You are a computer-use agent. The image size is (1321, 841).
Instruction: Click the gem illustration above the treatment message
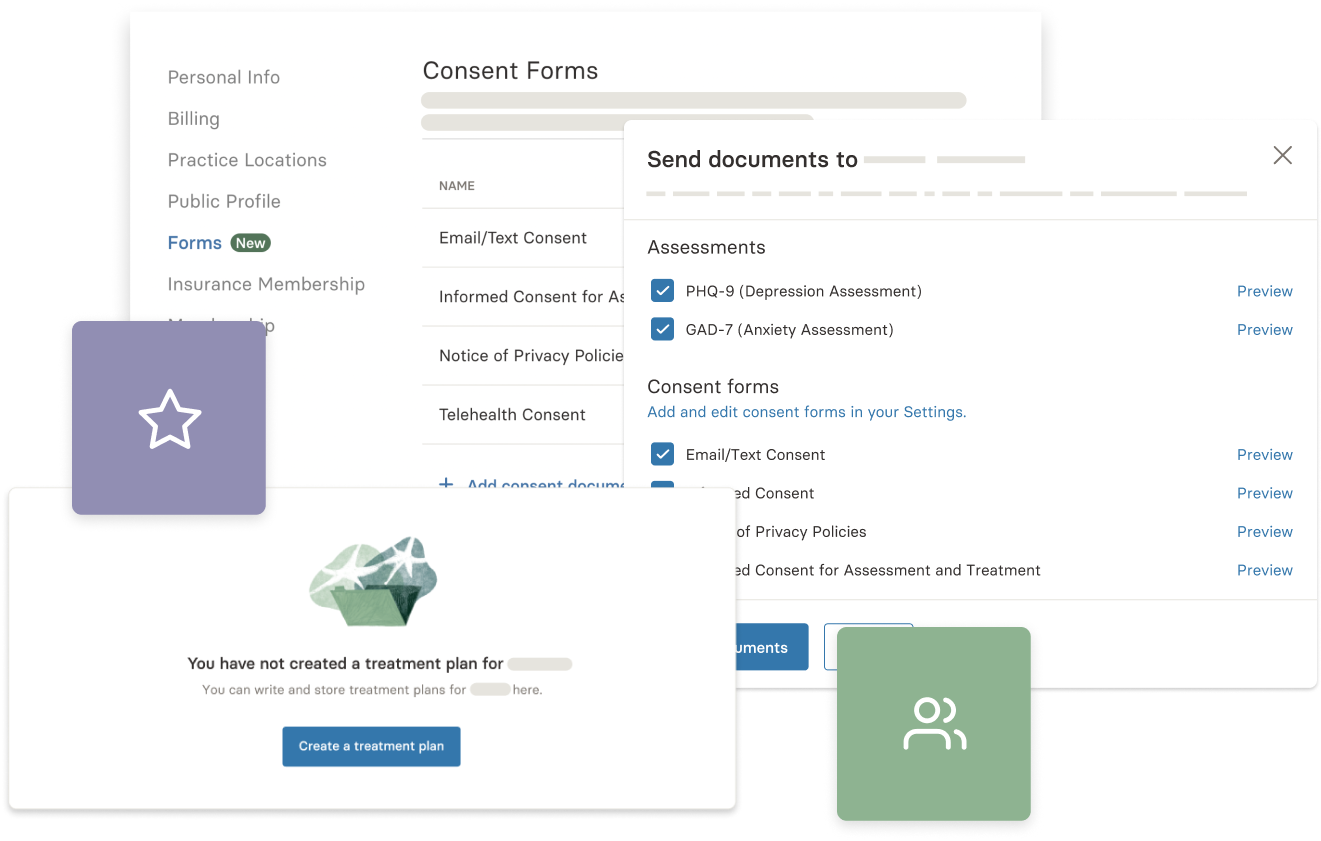[371, 582]
